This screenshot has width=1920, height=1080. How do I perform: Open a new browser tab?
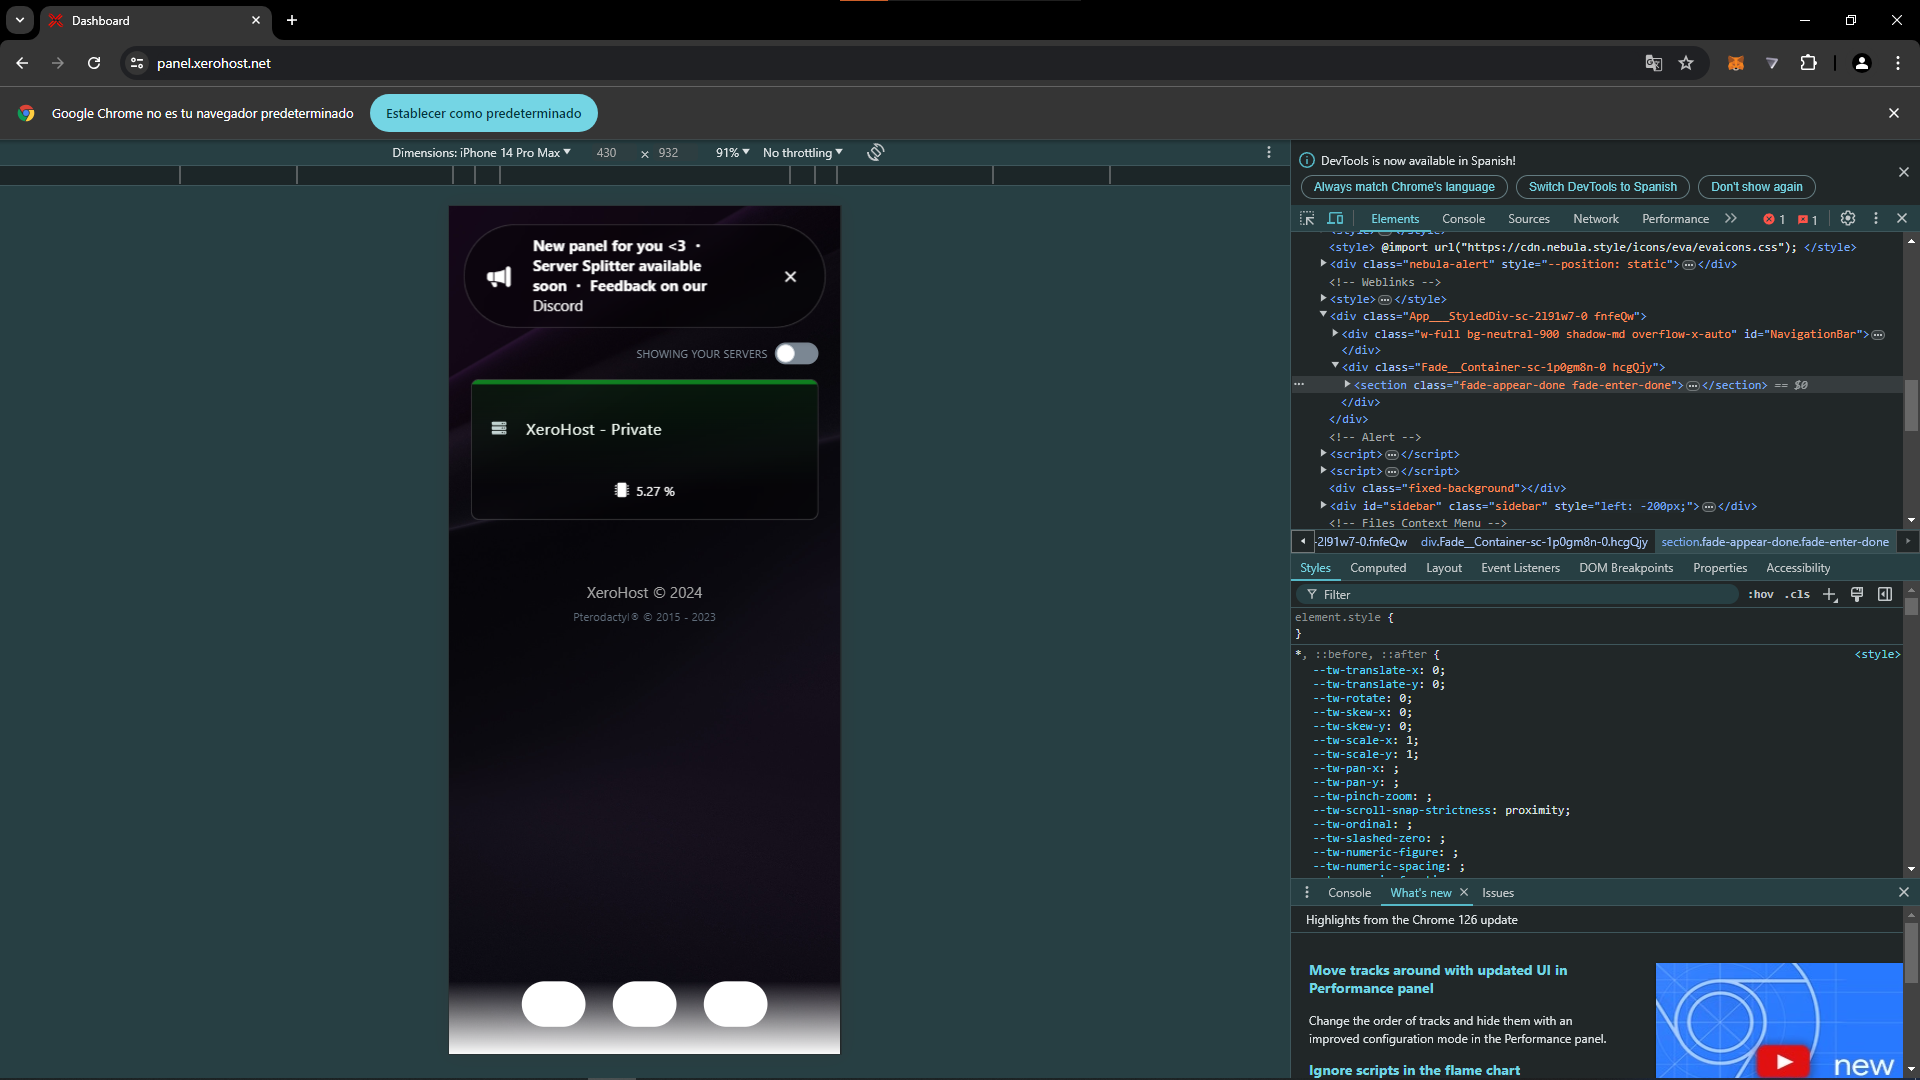click(x=292, y=20)
